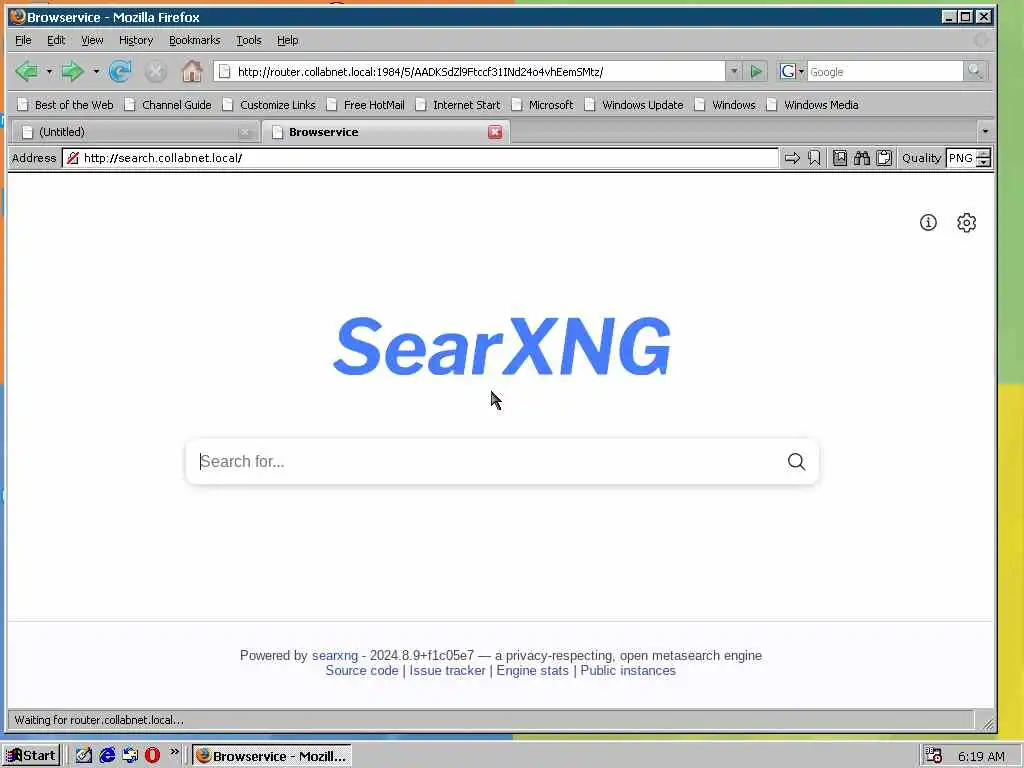Open Free HotMail bookmark
Image resolution: width=1024 pixels, height=768 pixels.
click(x=365, y=104)
